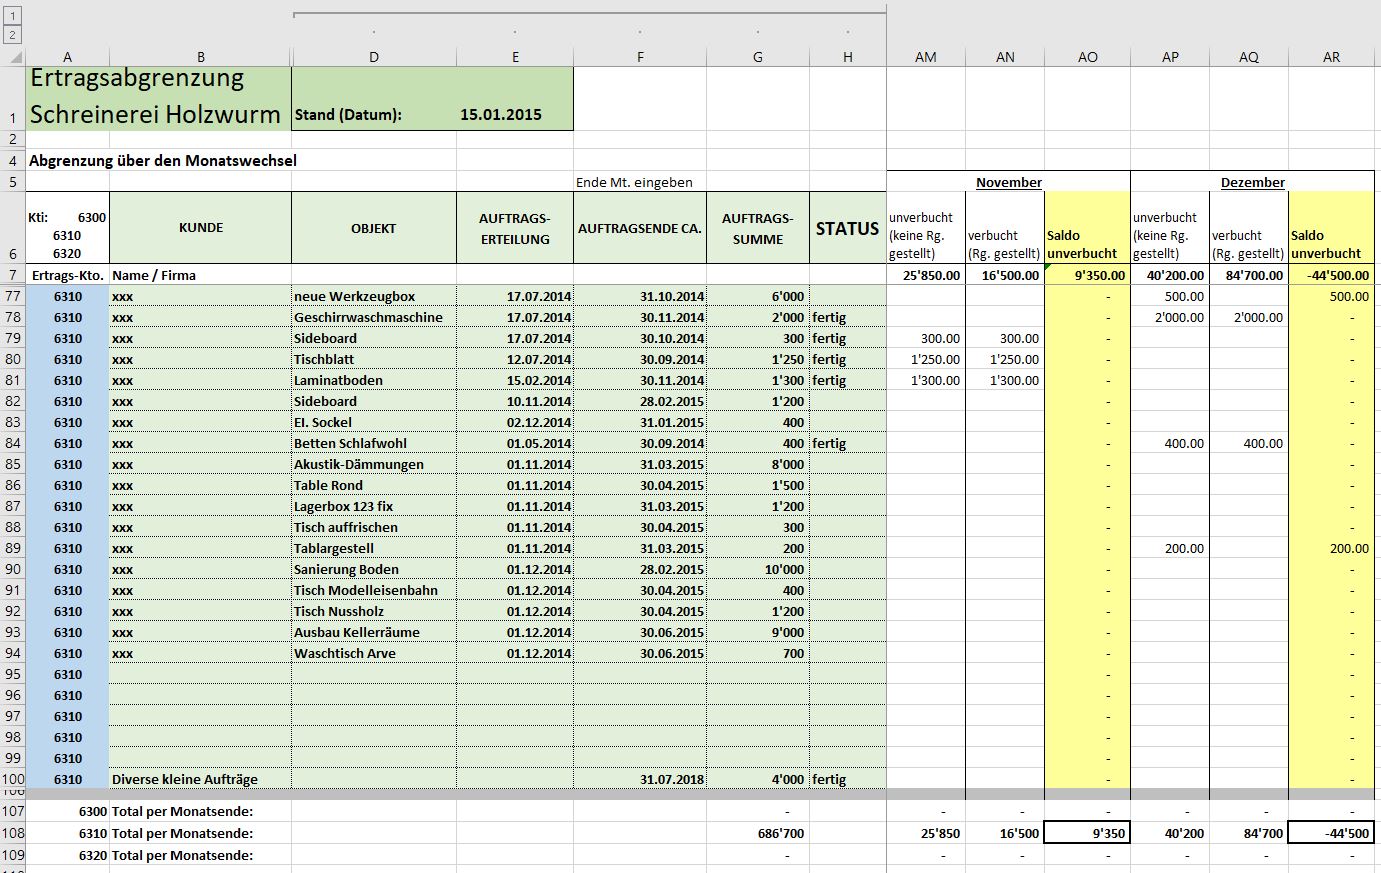The height and width of the screenshot is (873, 1381).
Task: Click the STATUS column header cell
Action: click(x=847, y=228)
